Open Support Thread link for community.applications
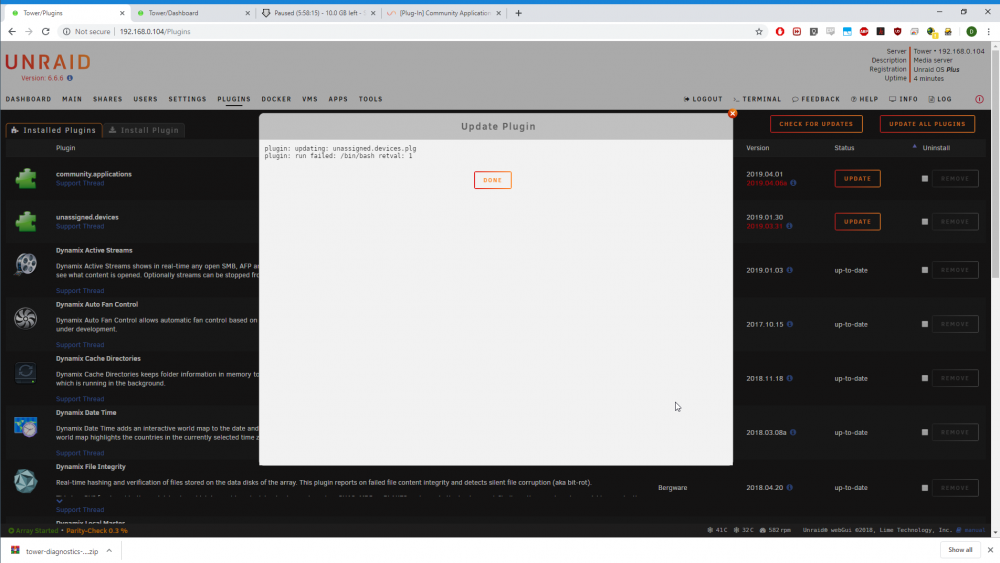This screenshot has height=563, width=1000. pos(80,183)
